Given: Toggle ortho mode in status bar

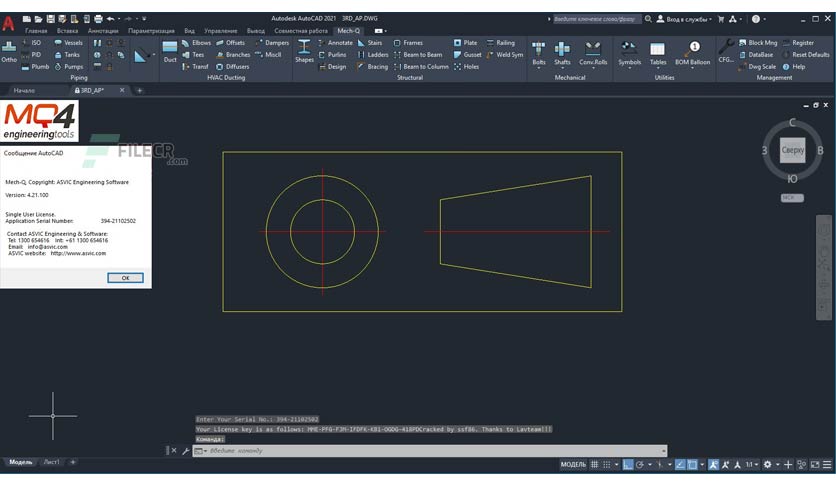Looking at the screenshot, I should click(628, 465).
